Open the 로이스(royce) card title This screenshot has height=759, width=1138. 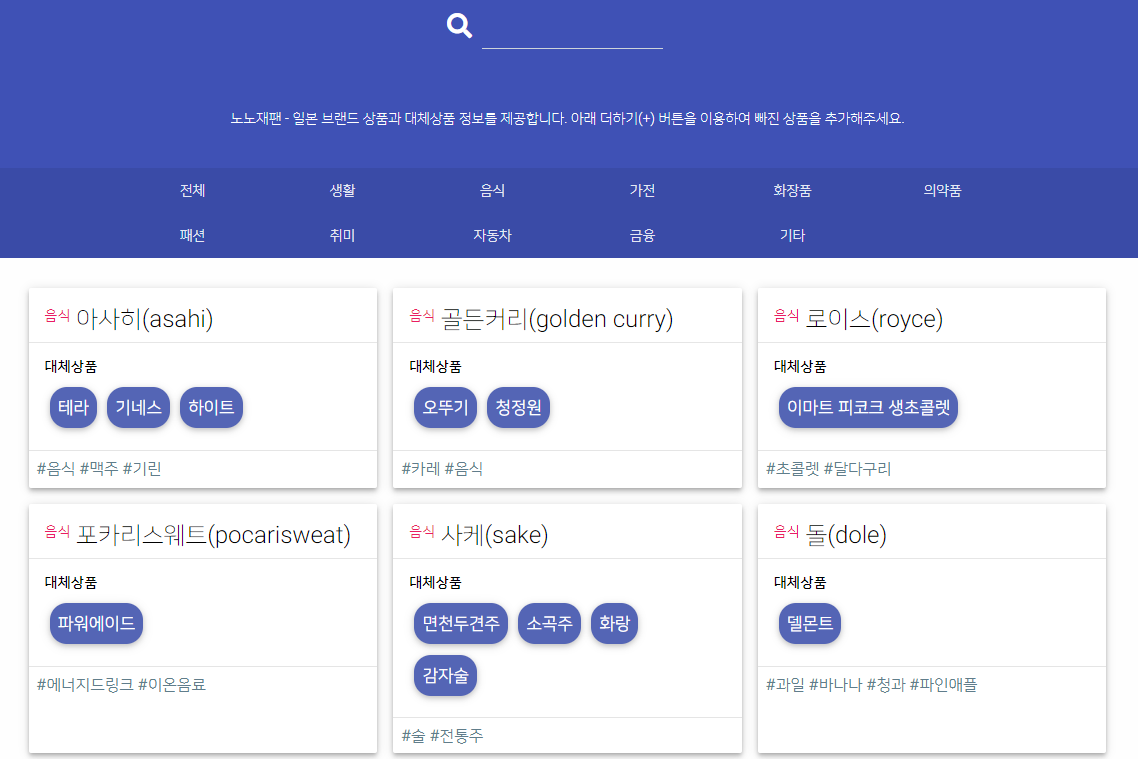874,319
